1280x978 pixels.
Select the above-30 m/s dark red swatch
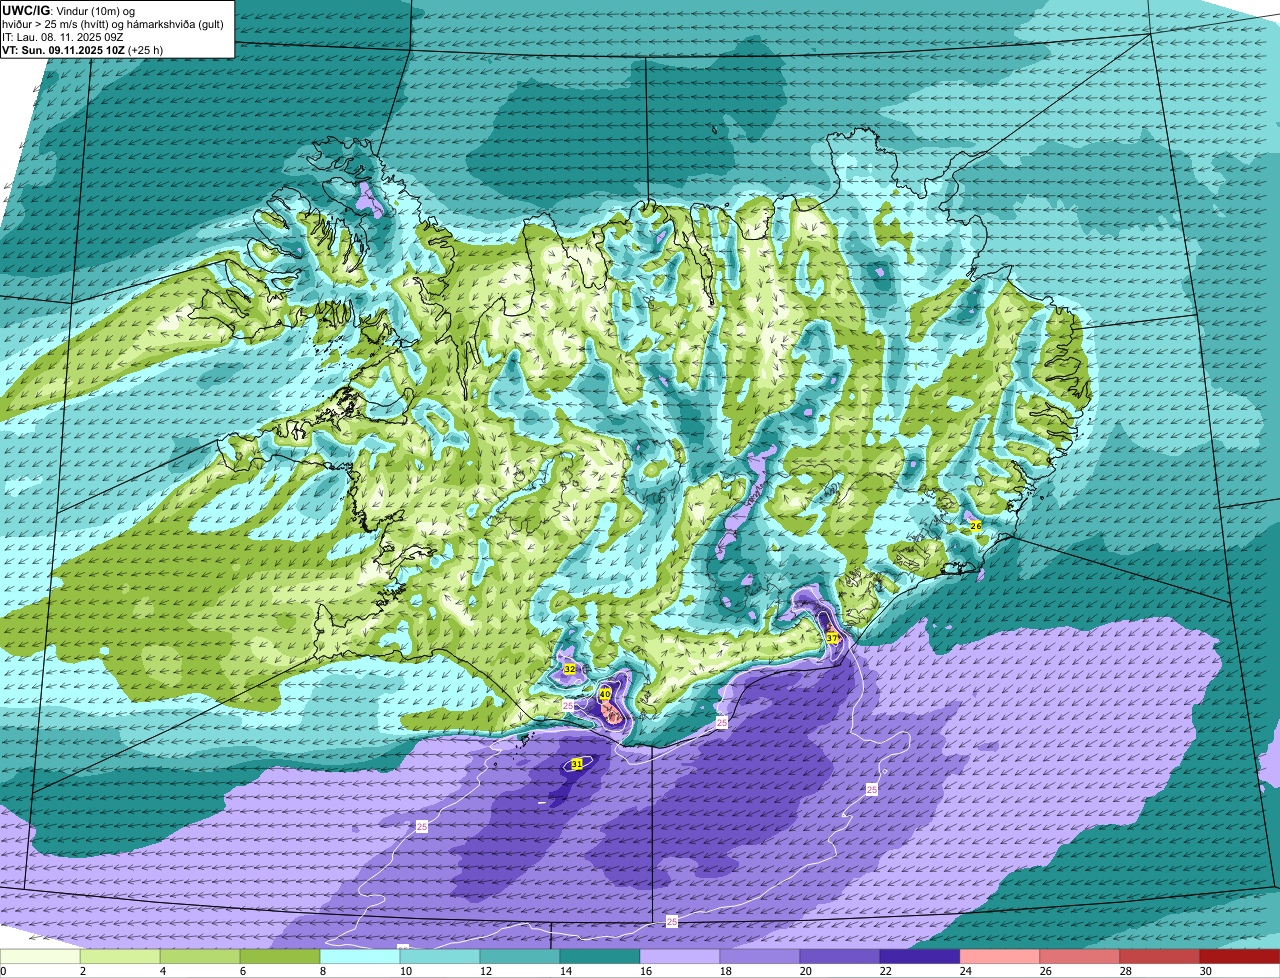pos(1240,957)
